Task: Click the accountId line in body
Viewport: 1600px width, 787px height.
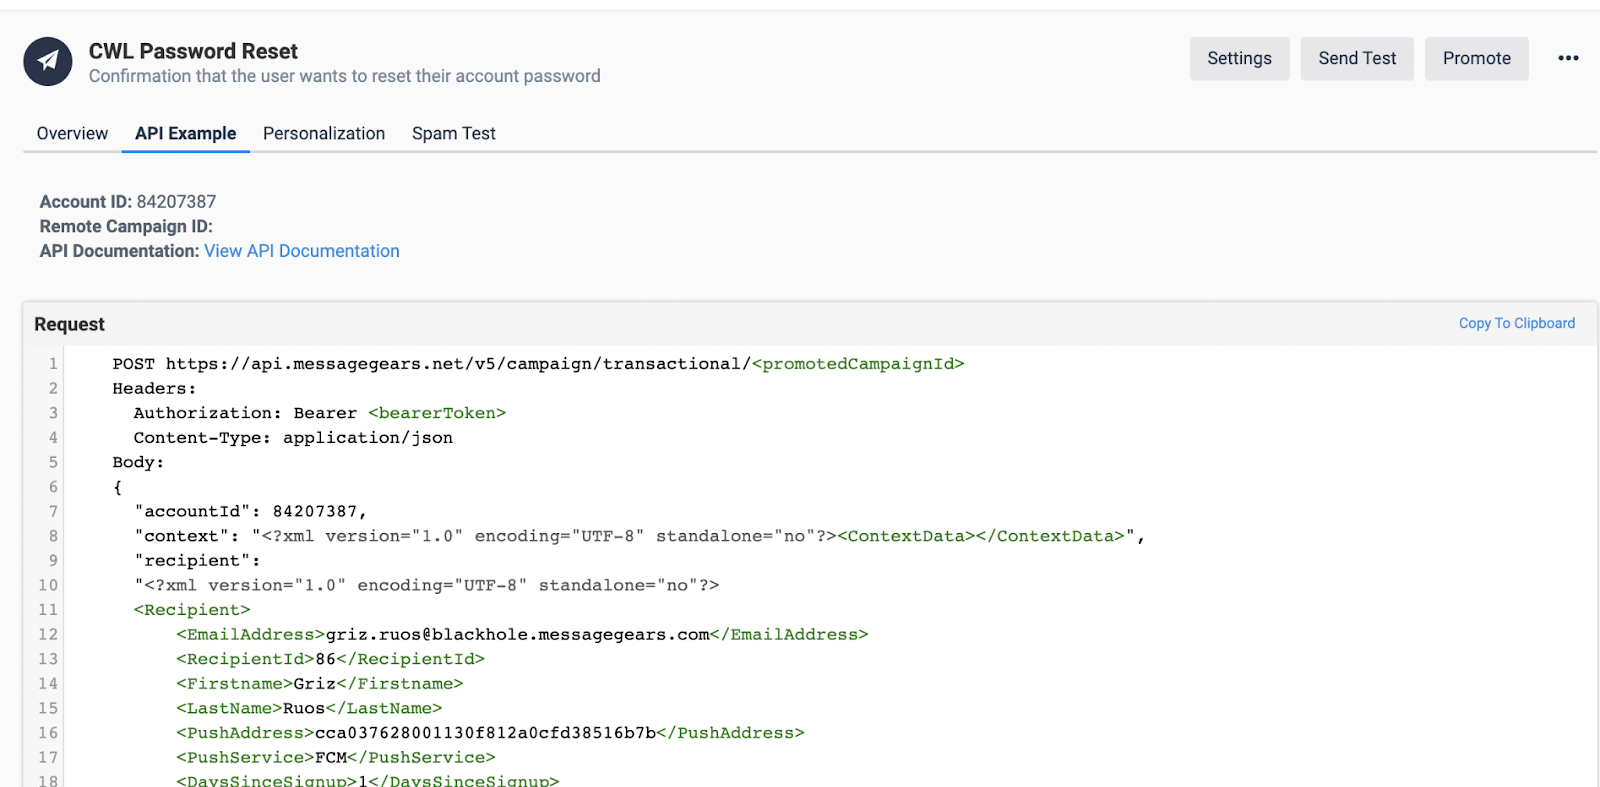Action: [x=251, y=511]
